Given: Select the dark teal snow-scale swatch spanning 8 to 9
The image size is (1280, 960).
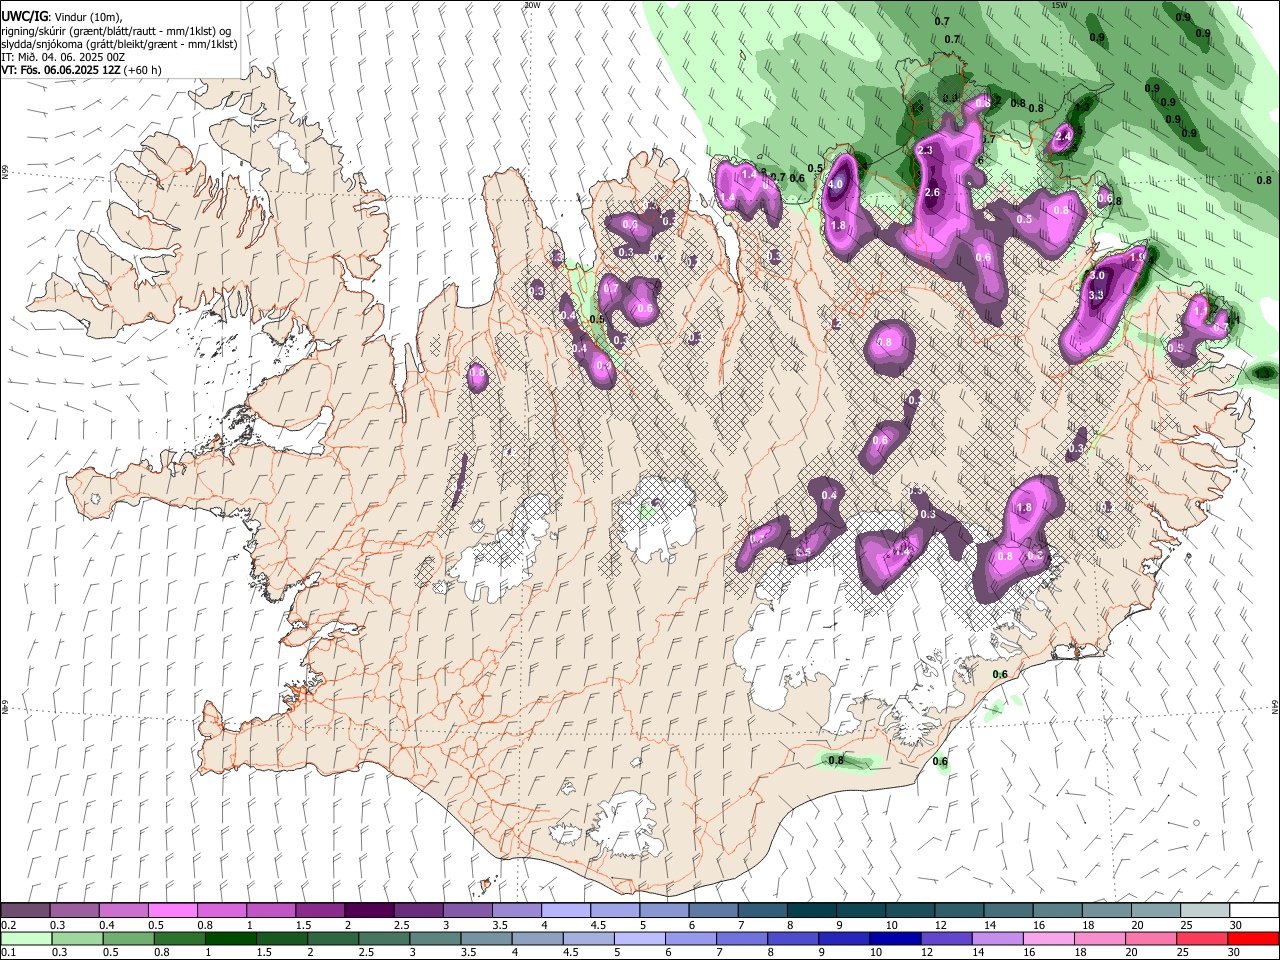Looking at the screenshot, I should point(811,911).
